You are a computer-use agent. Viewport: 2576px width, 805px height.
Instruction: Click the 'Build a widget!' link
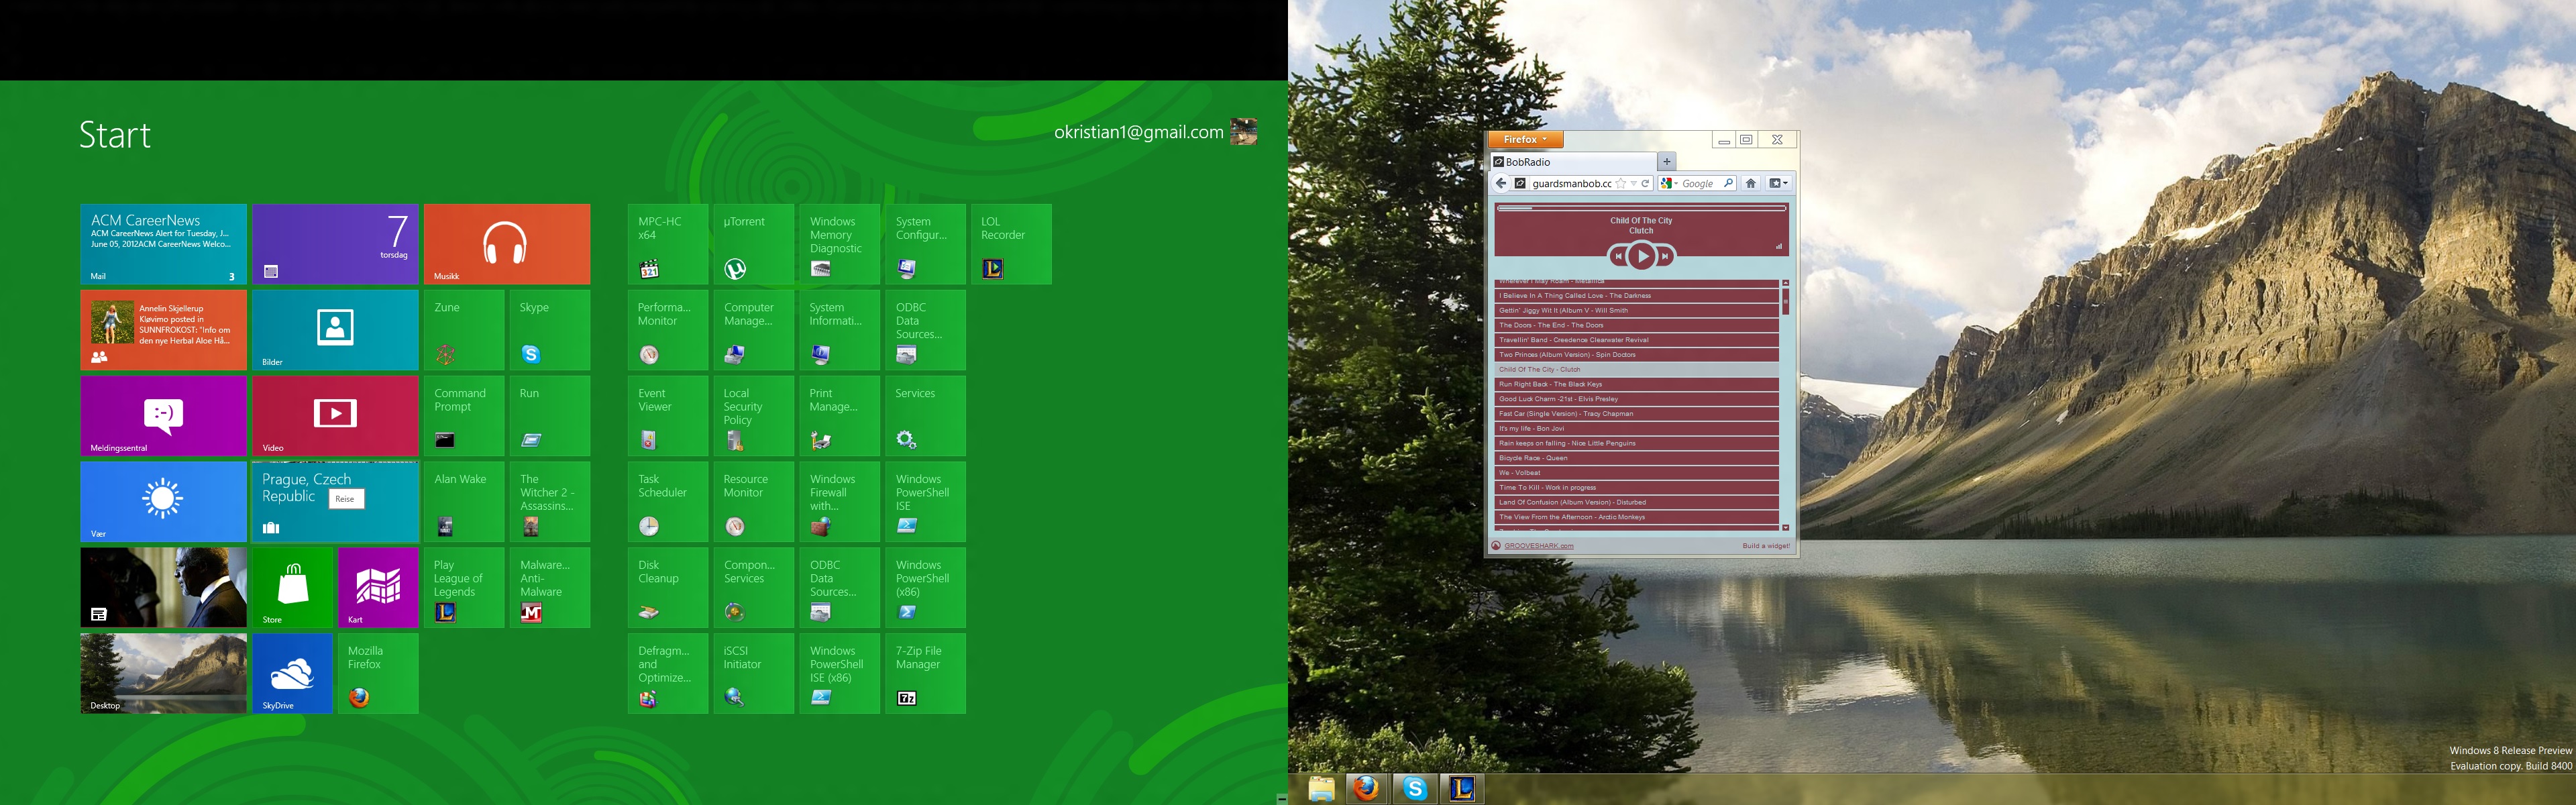click(x=1766, y=546)
